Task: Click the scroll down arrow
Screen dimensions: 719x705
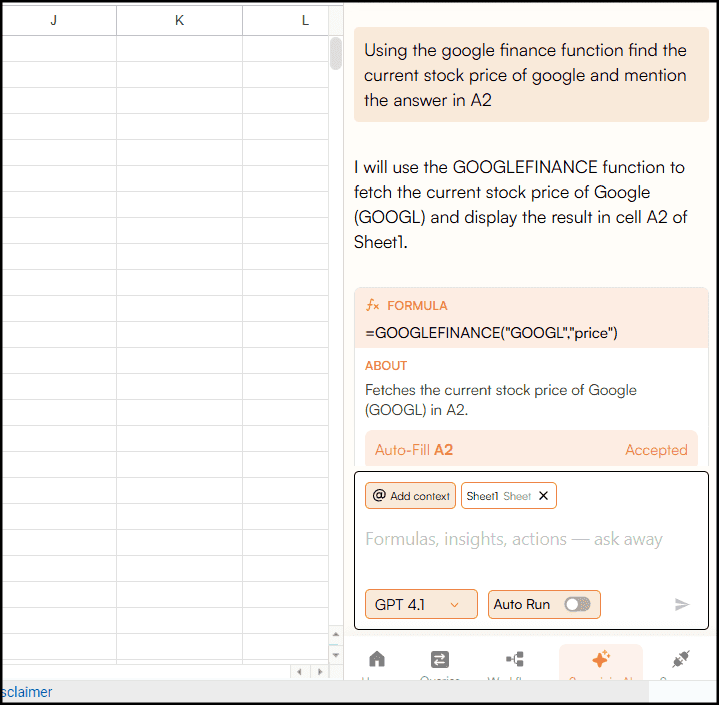Action: (336, 655)
